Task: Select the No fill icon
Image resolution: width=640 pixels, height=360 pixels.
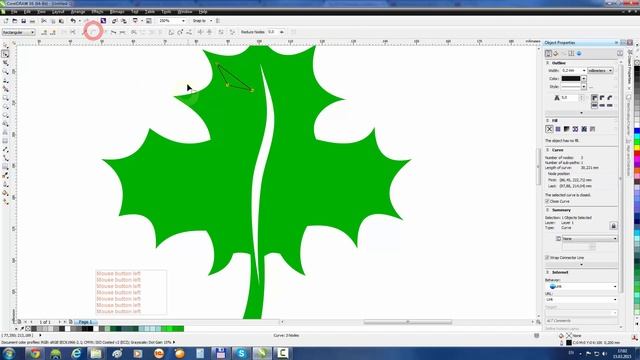Action: 549,129
